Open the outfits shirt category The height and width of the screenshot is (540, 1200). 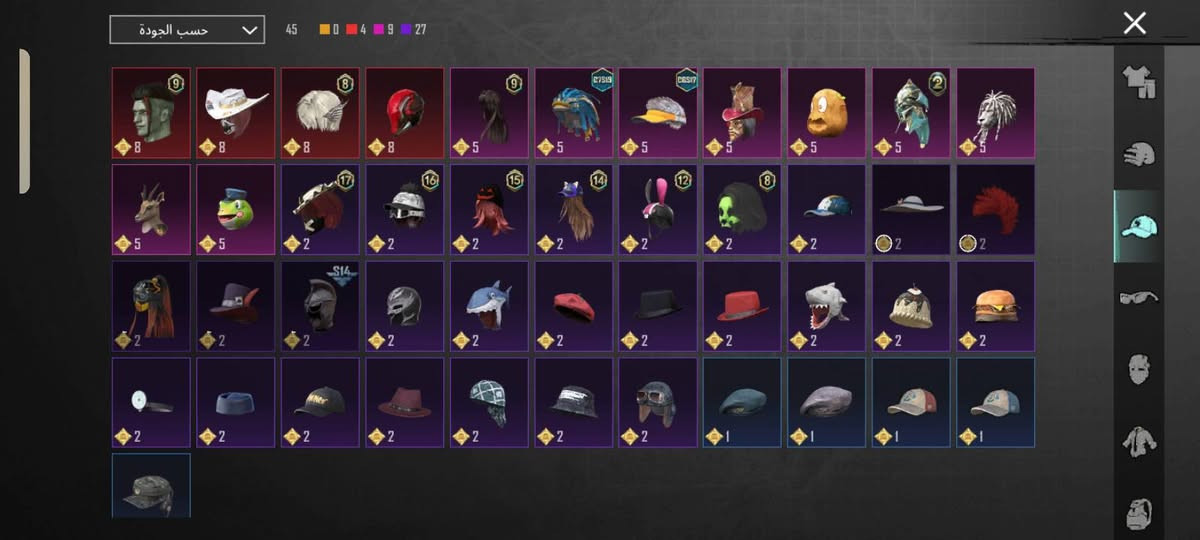tap(1138, 82)
